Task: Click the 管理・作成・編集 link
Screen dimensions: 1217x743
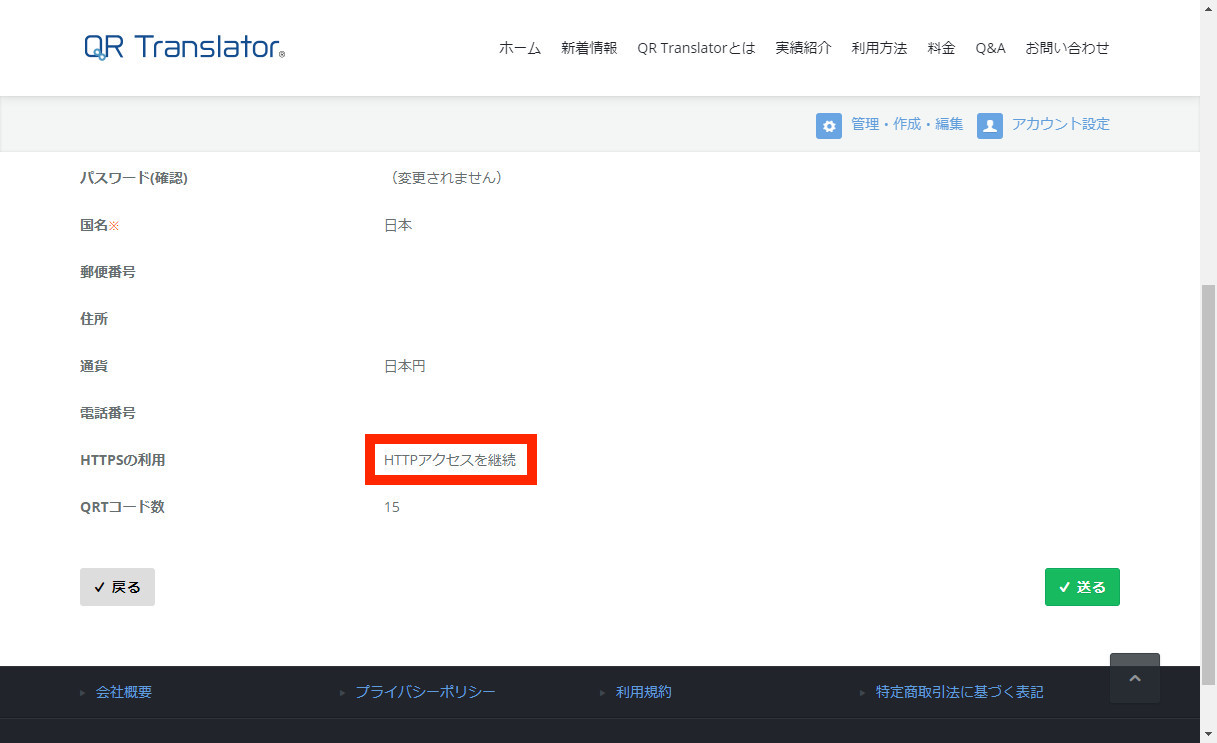Action: coord(907,124)
